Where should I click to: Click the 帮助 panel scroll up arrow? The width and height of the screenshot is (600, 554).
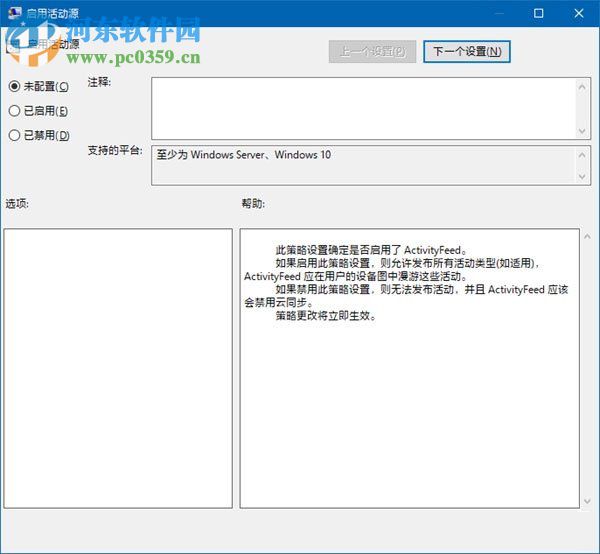(587, 237)
